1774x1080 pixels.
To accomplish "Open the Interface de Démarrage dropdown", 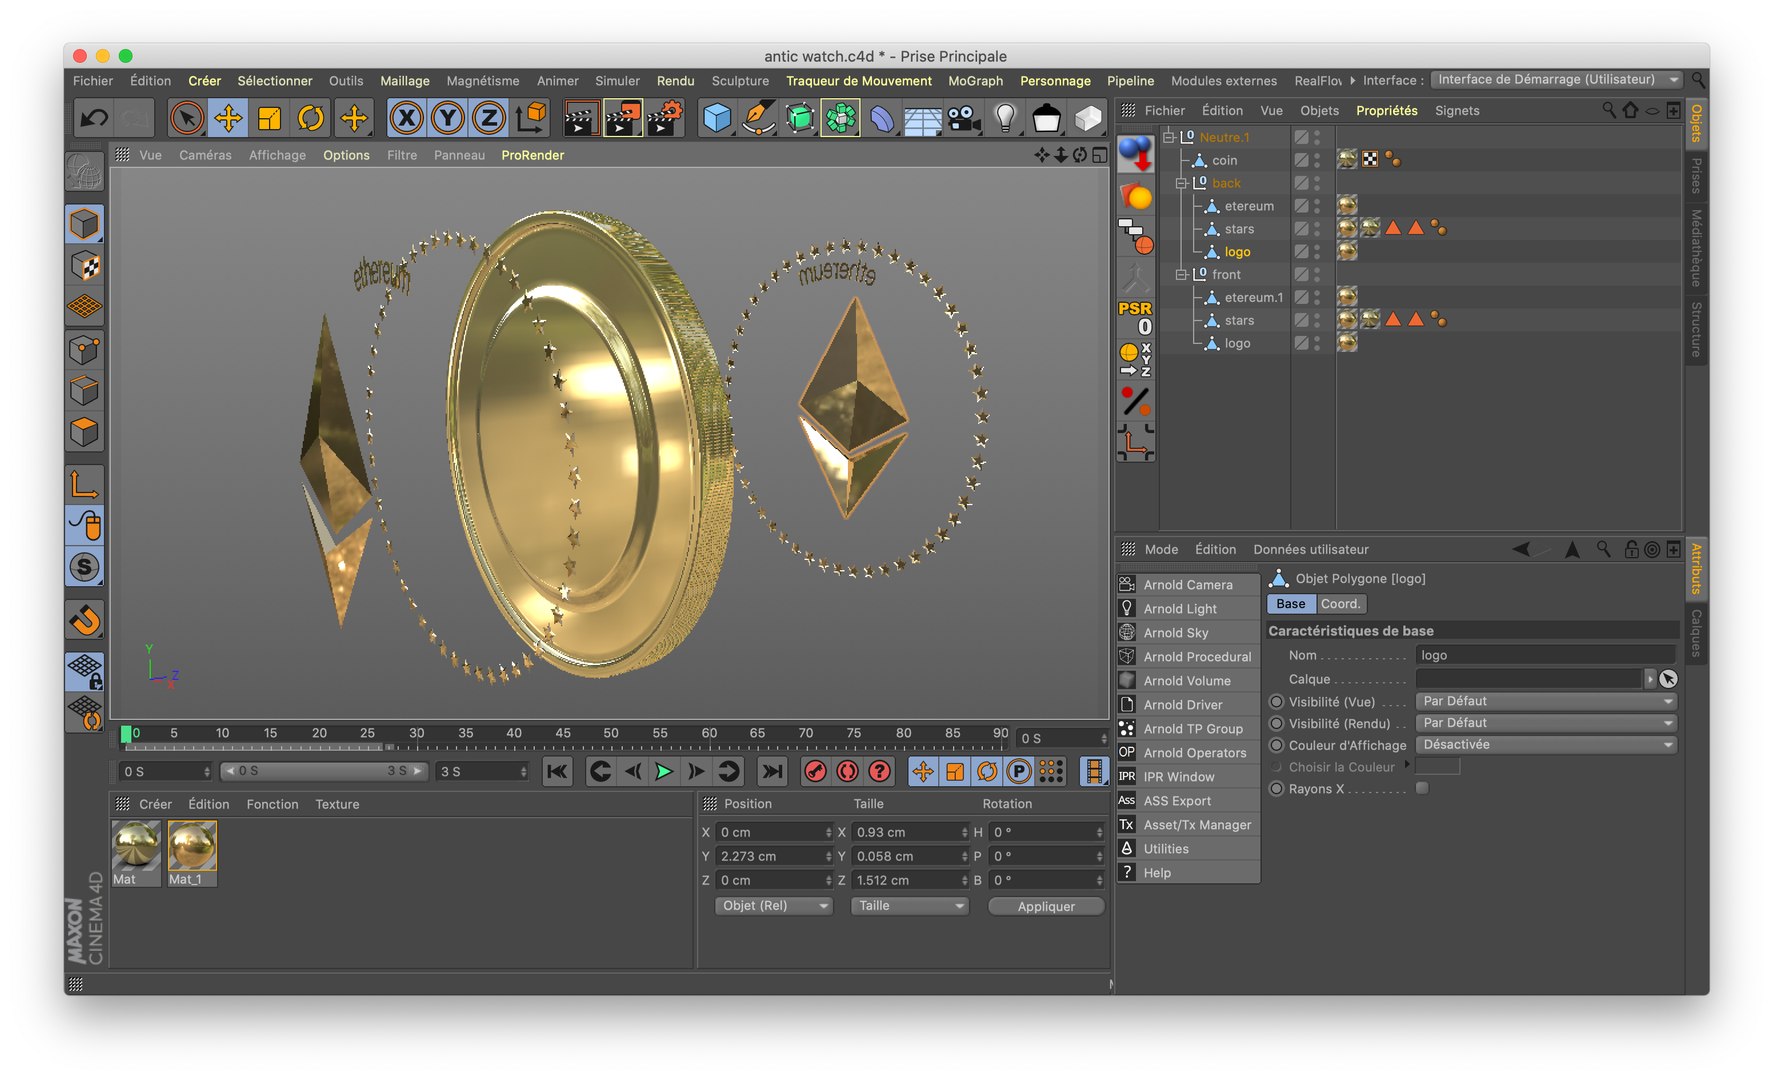I will (x=1557, y=80).
